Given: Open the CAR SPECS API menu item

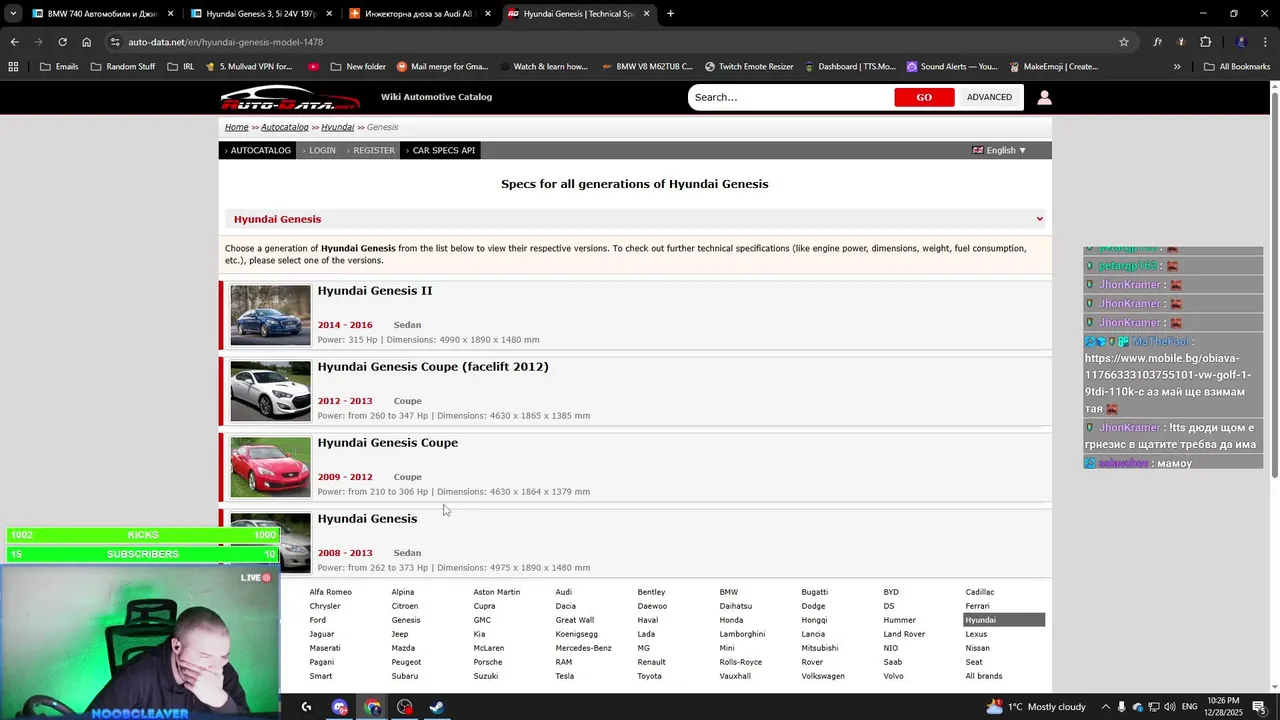Looking at the screenshot, I should pos(441,150).
